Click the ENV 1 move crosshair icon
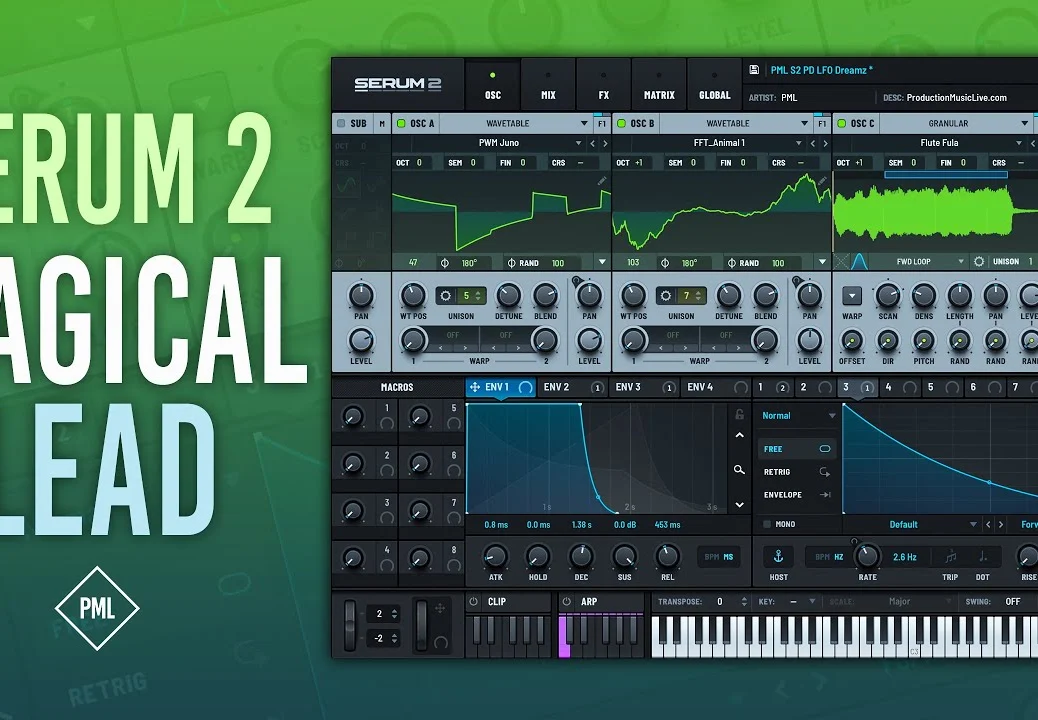1038x720 pixels. 475,387
